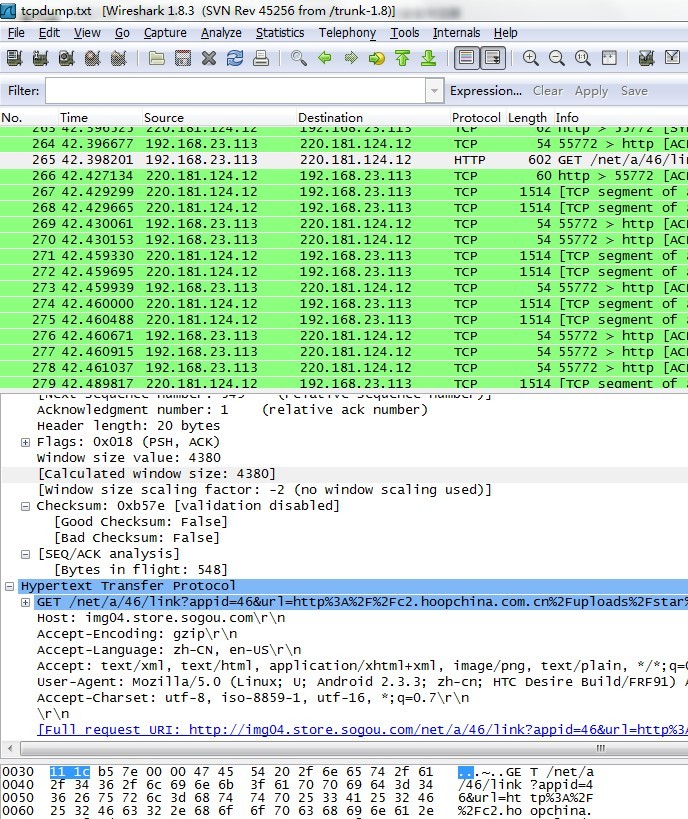Open the Statistics menu

click(x=279, y=32)
